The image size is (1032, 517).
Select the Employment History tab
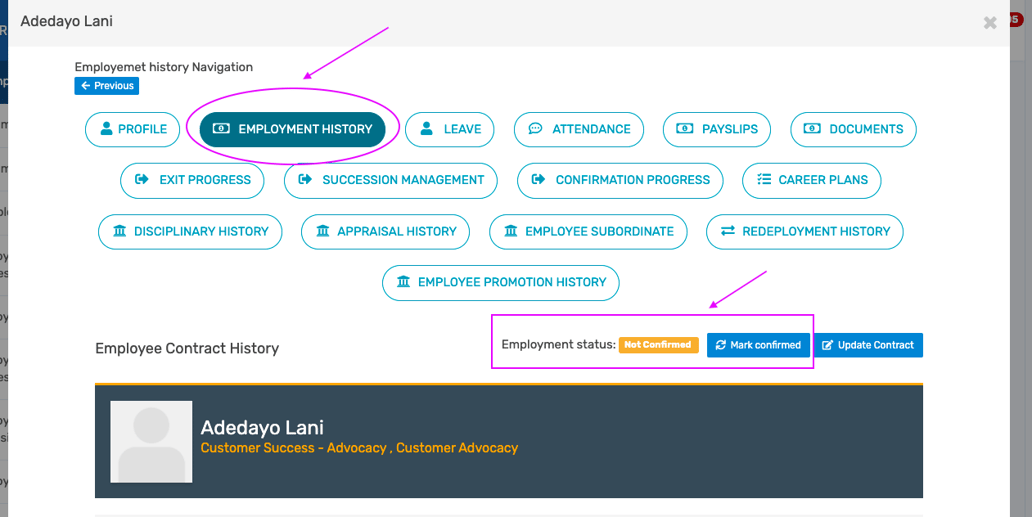(292, 129)
